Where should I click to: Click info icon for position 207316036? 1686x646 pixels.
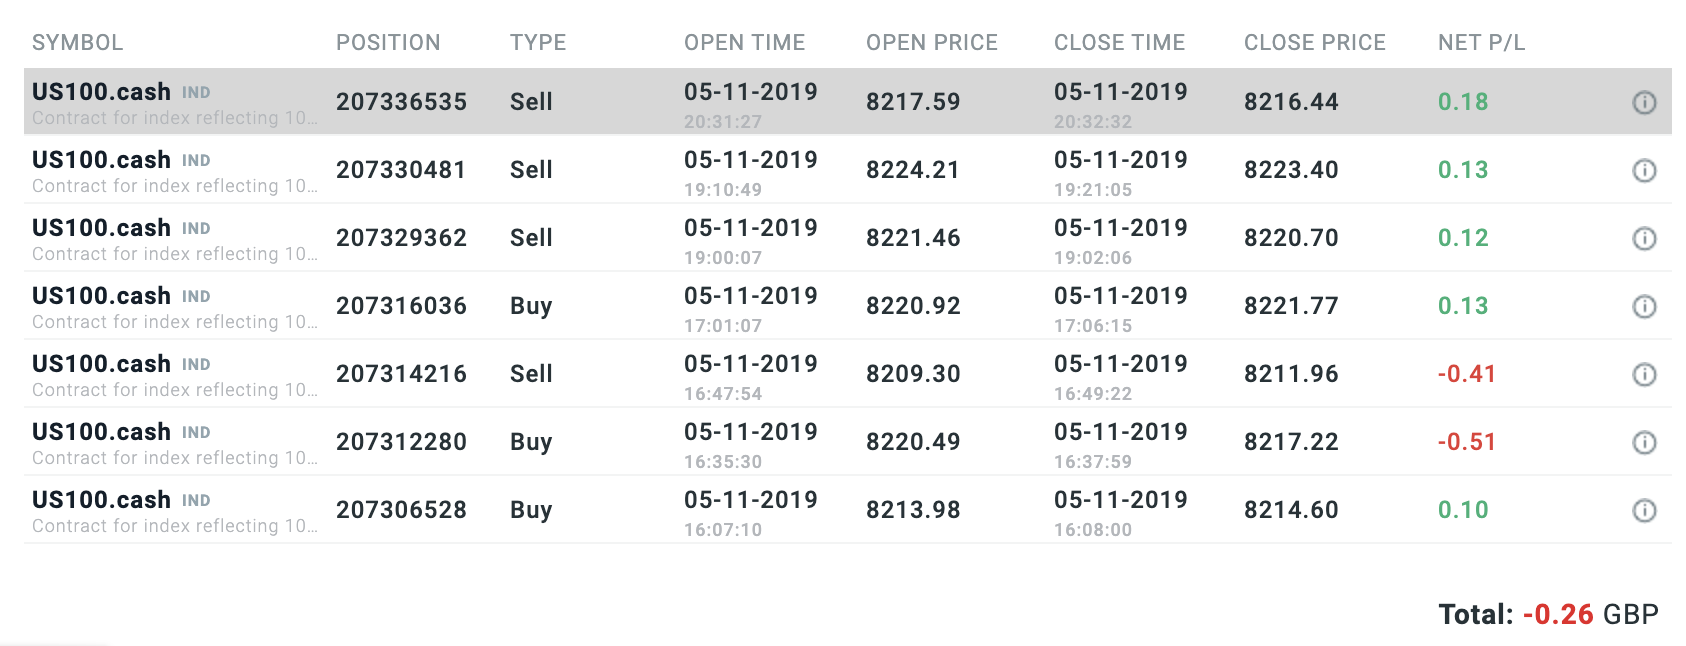1644,306
